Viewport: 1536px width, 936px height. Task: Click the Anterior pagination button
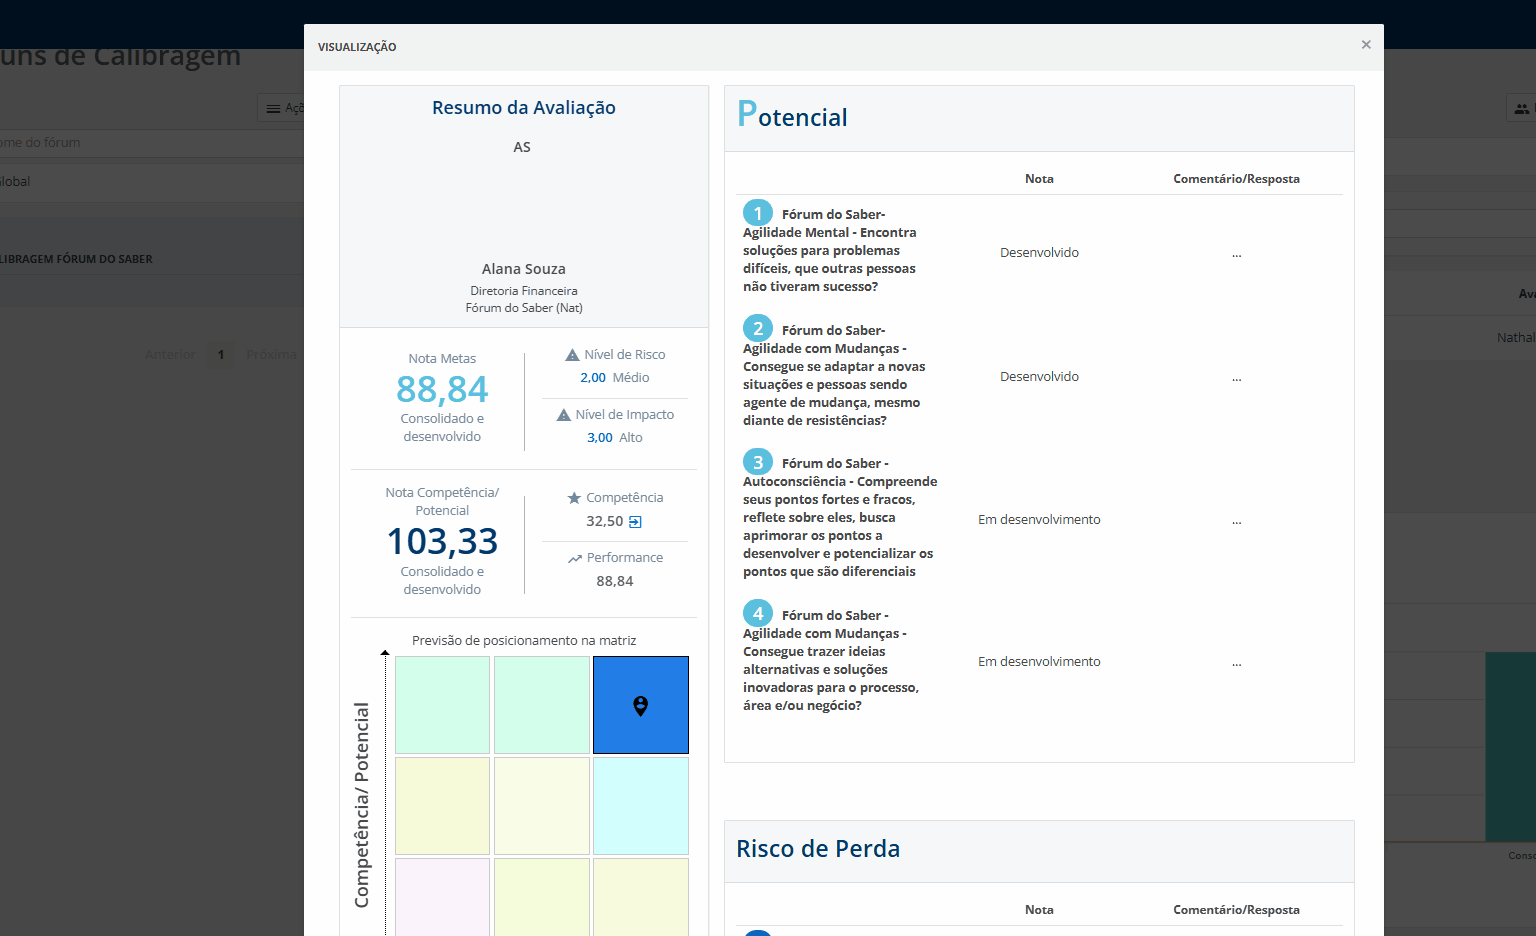[x=170, y=355]
